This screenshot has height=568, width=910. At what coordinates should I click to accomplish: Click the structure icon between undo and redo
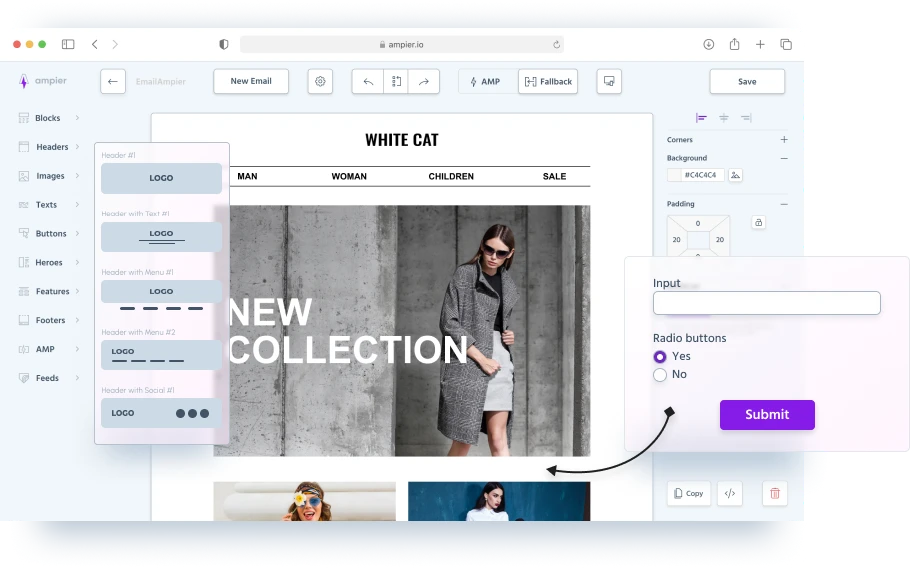point(396,82)
